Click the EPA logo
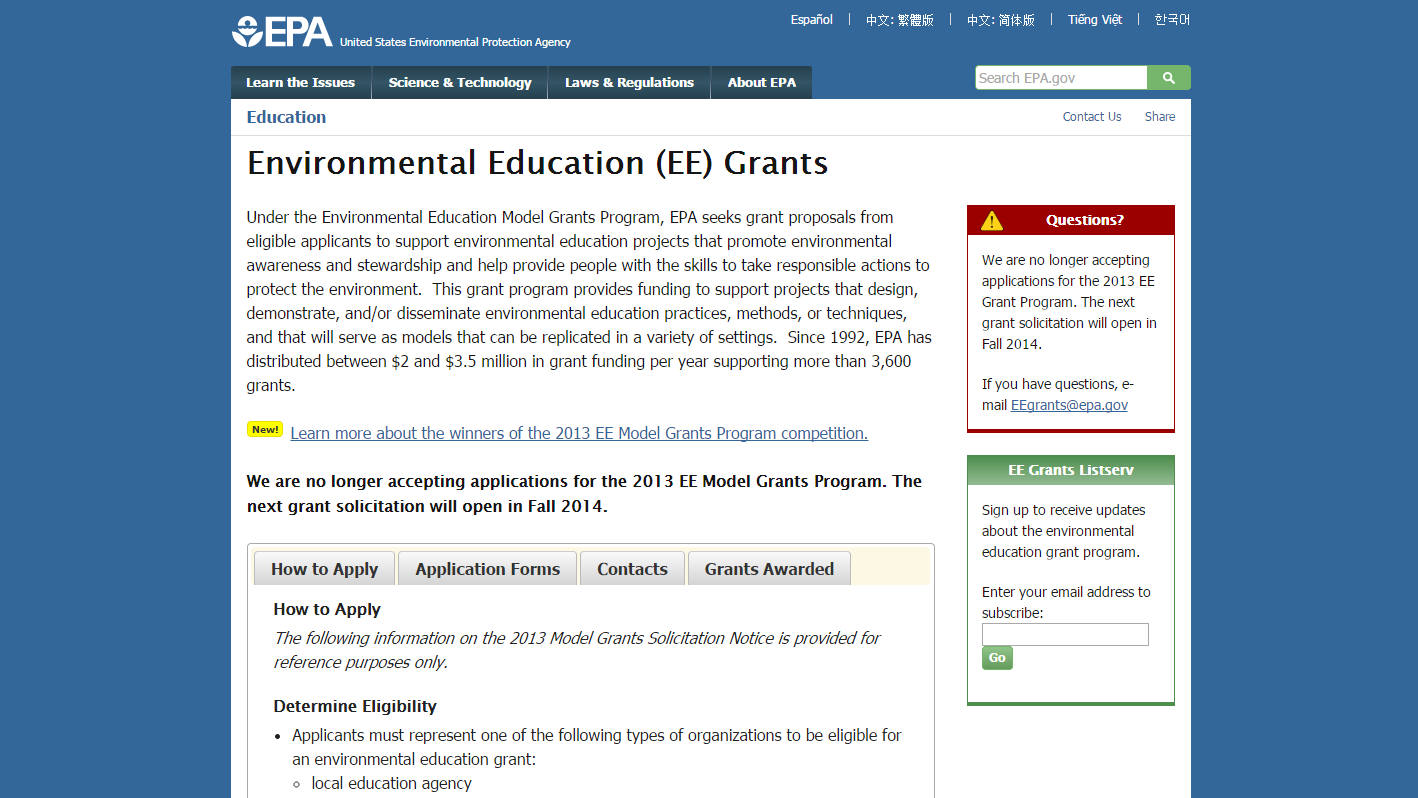 pos(282,31)
